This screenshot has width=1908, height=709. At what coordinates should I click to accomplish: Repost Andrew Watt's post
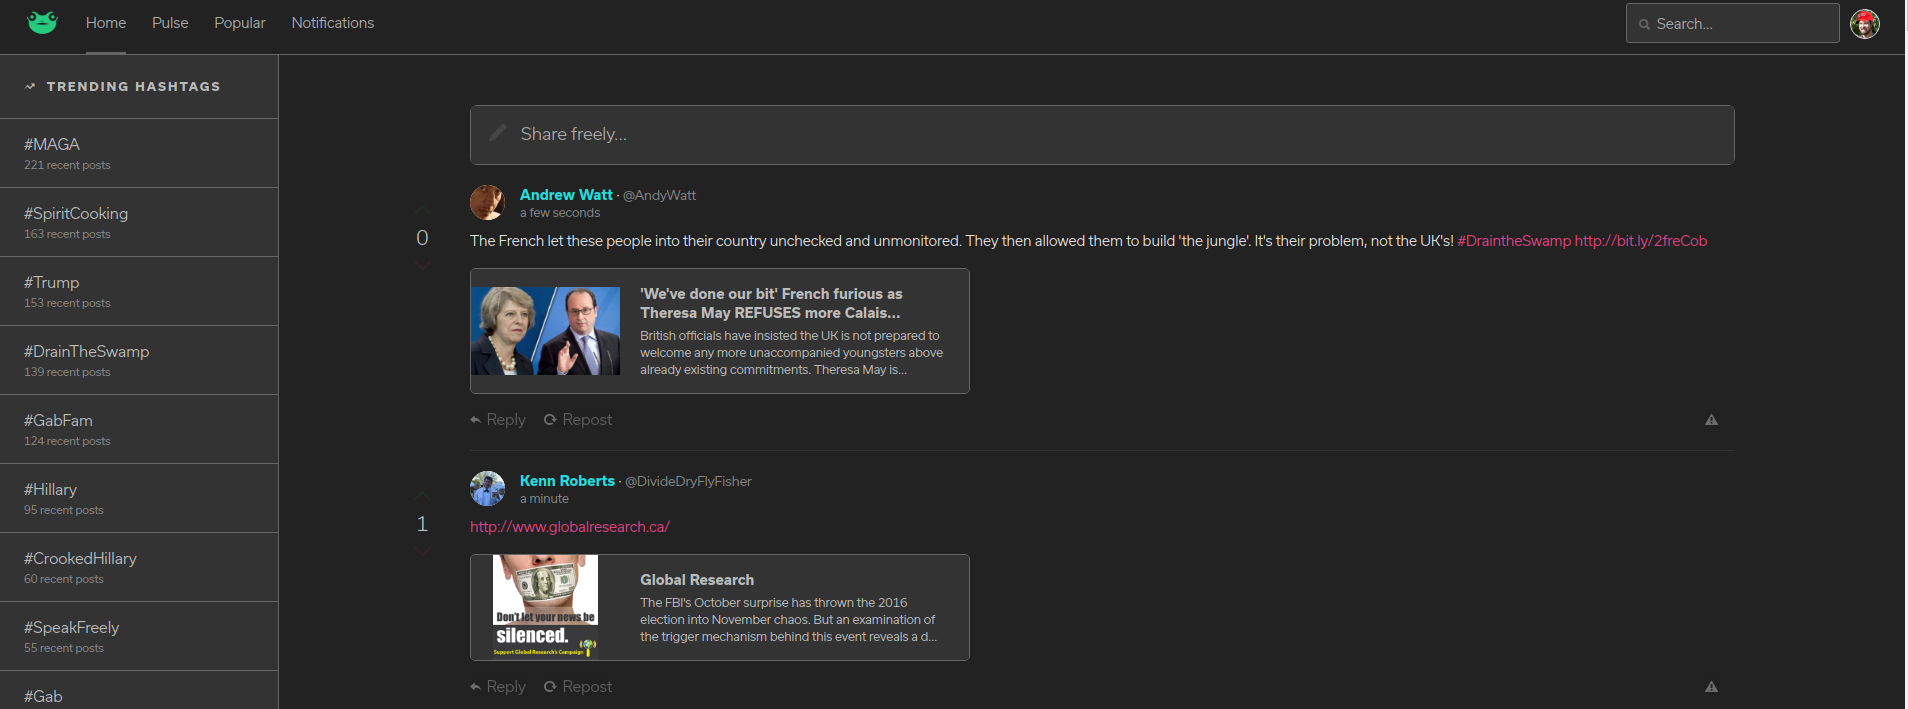pyautogui.click(x=578, y=420)
